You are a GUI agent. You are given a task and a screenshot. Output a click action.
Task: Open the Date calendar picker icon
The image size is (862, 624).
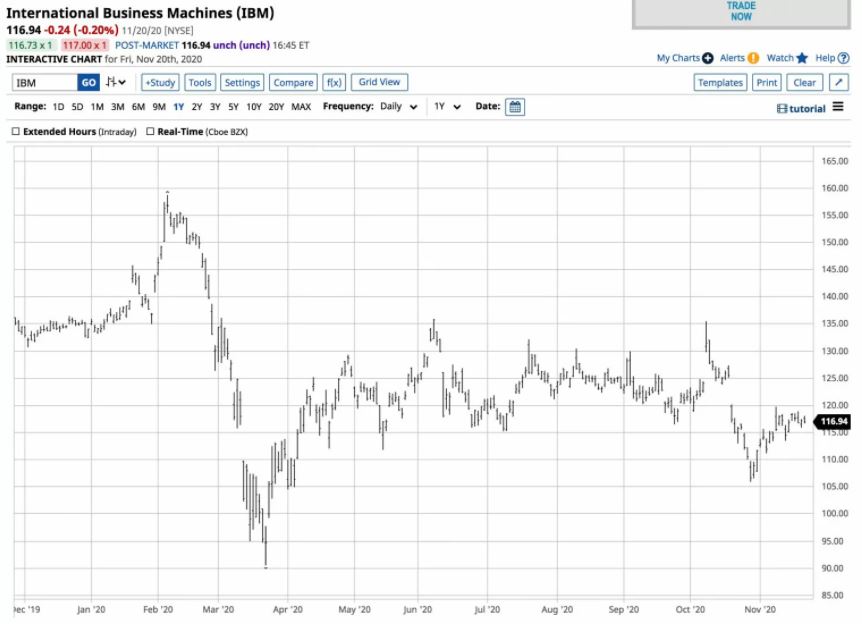tap(515, 107)
